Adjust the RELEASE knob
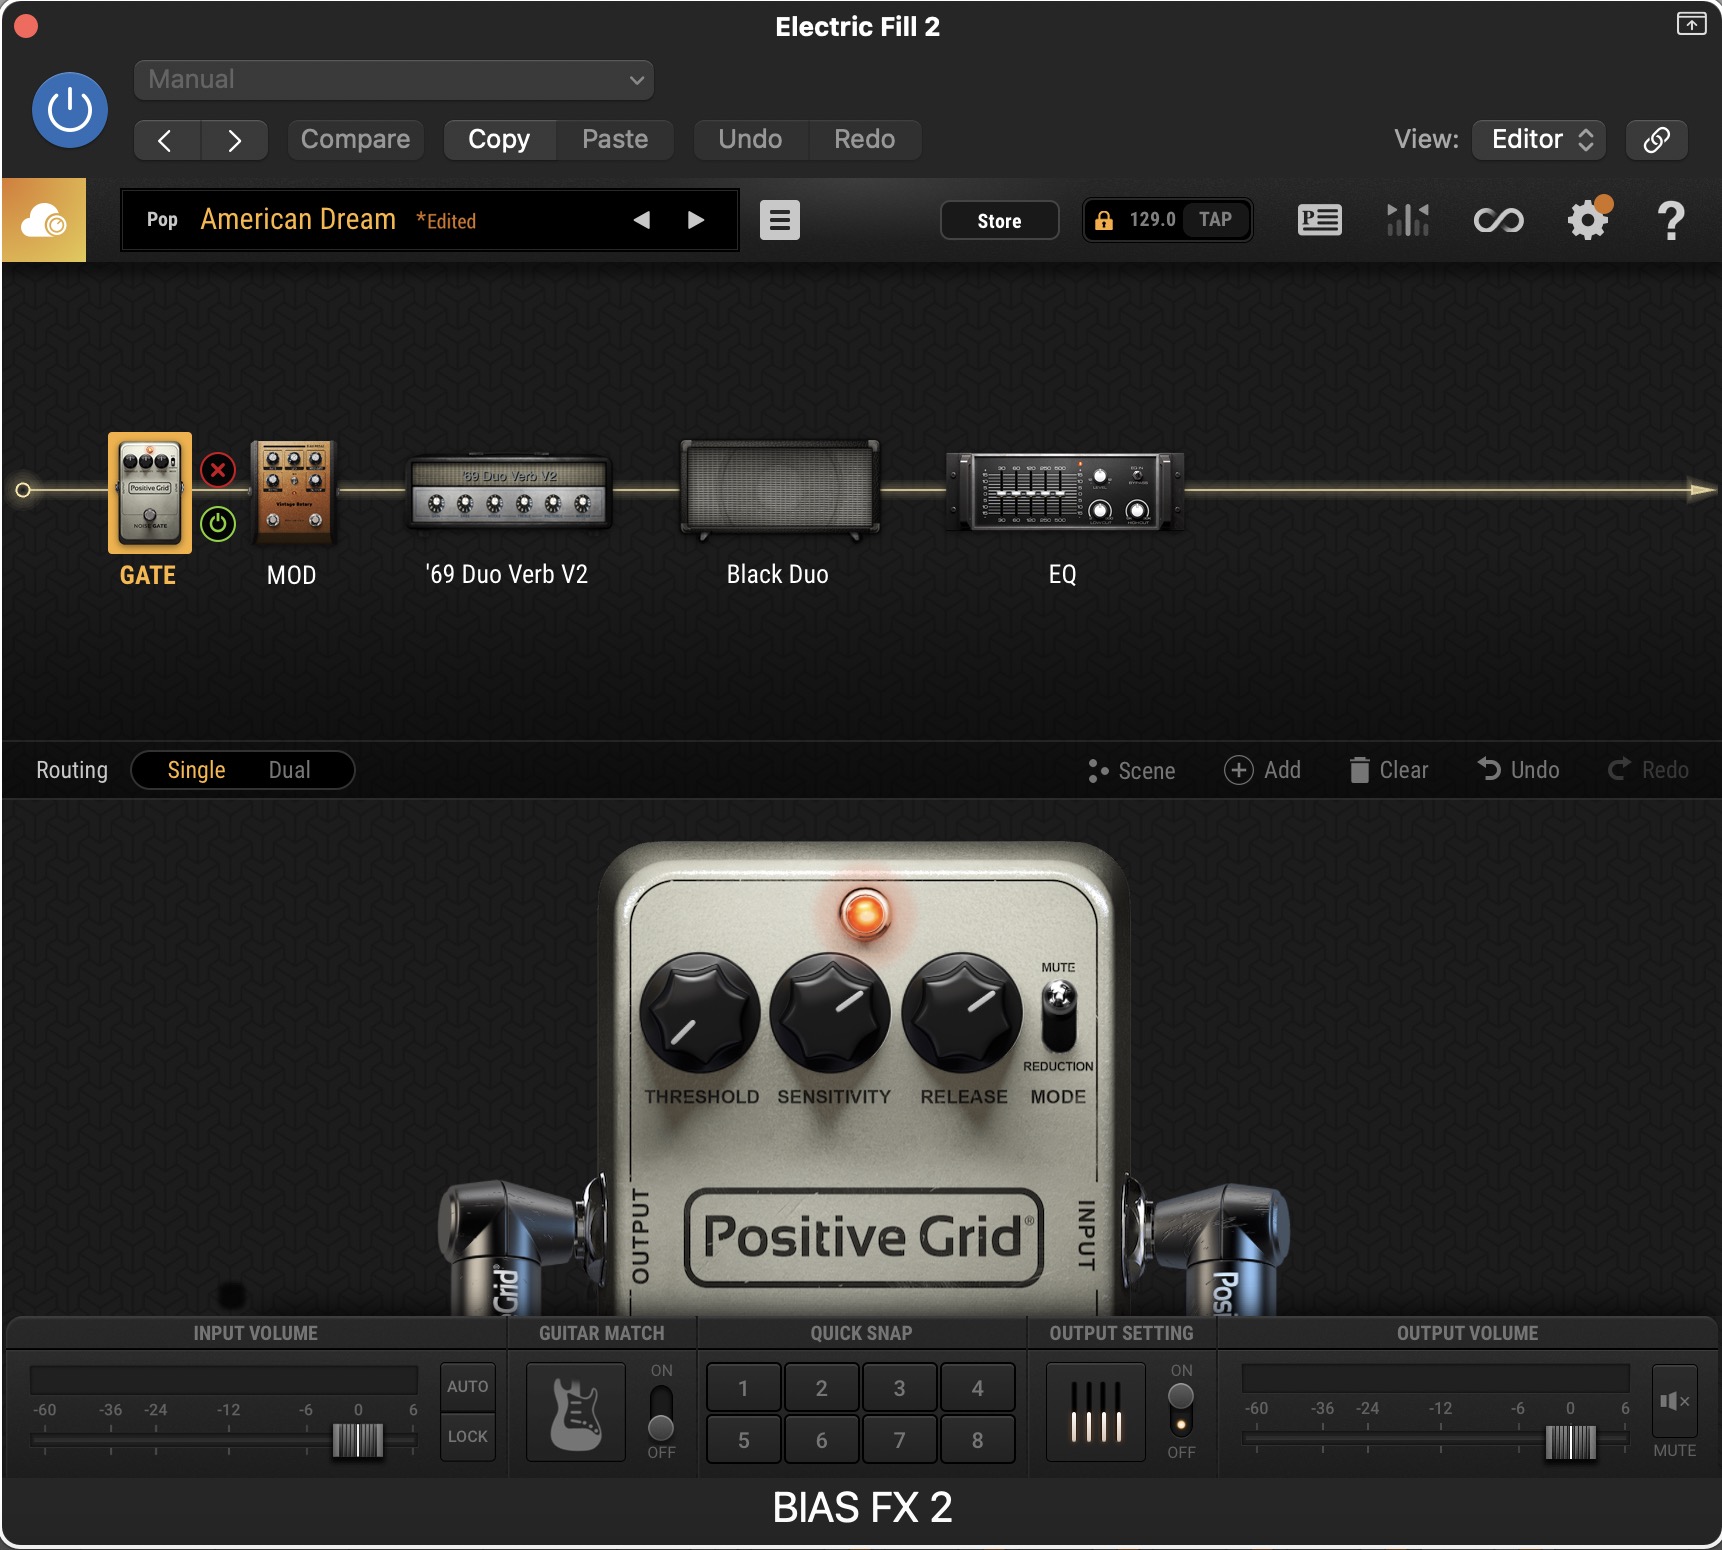The width and height of the screenshot is (1722, 1550). tap(962, 1013)
